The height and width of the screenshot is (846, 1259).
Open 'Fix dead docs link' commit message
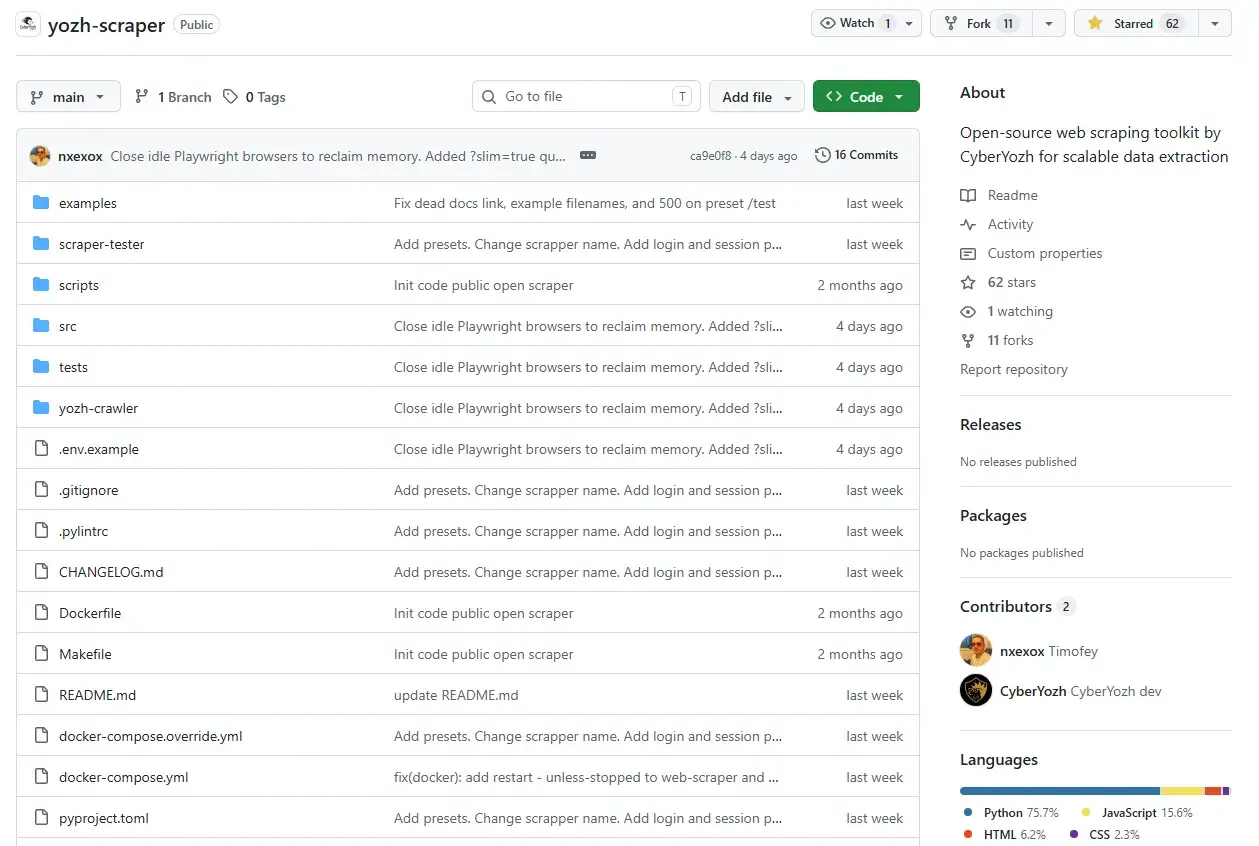pos(585,203)
